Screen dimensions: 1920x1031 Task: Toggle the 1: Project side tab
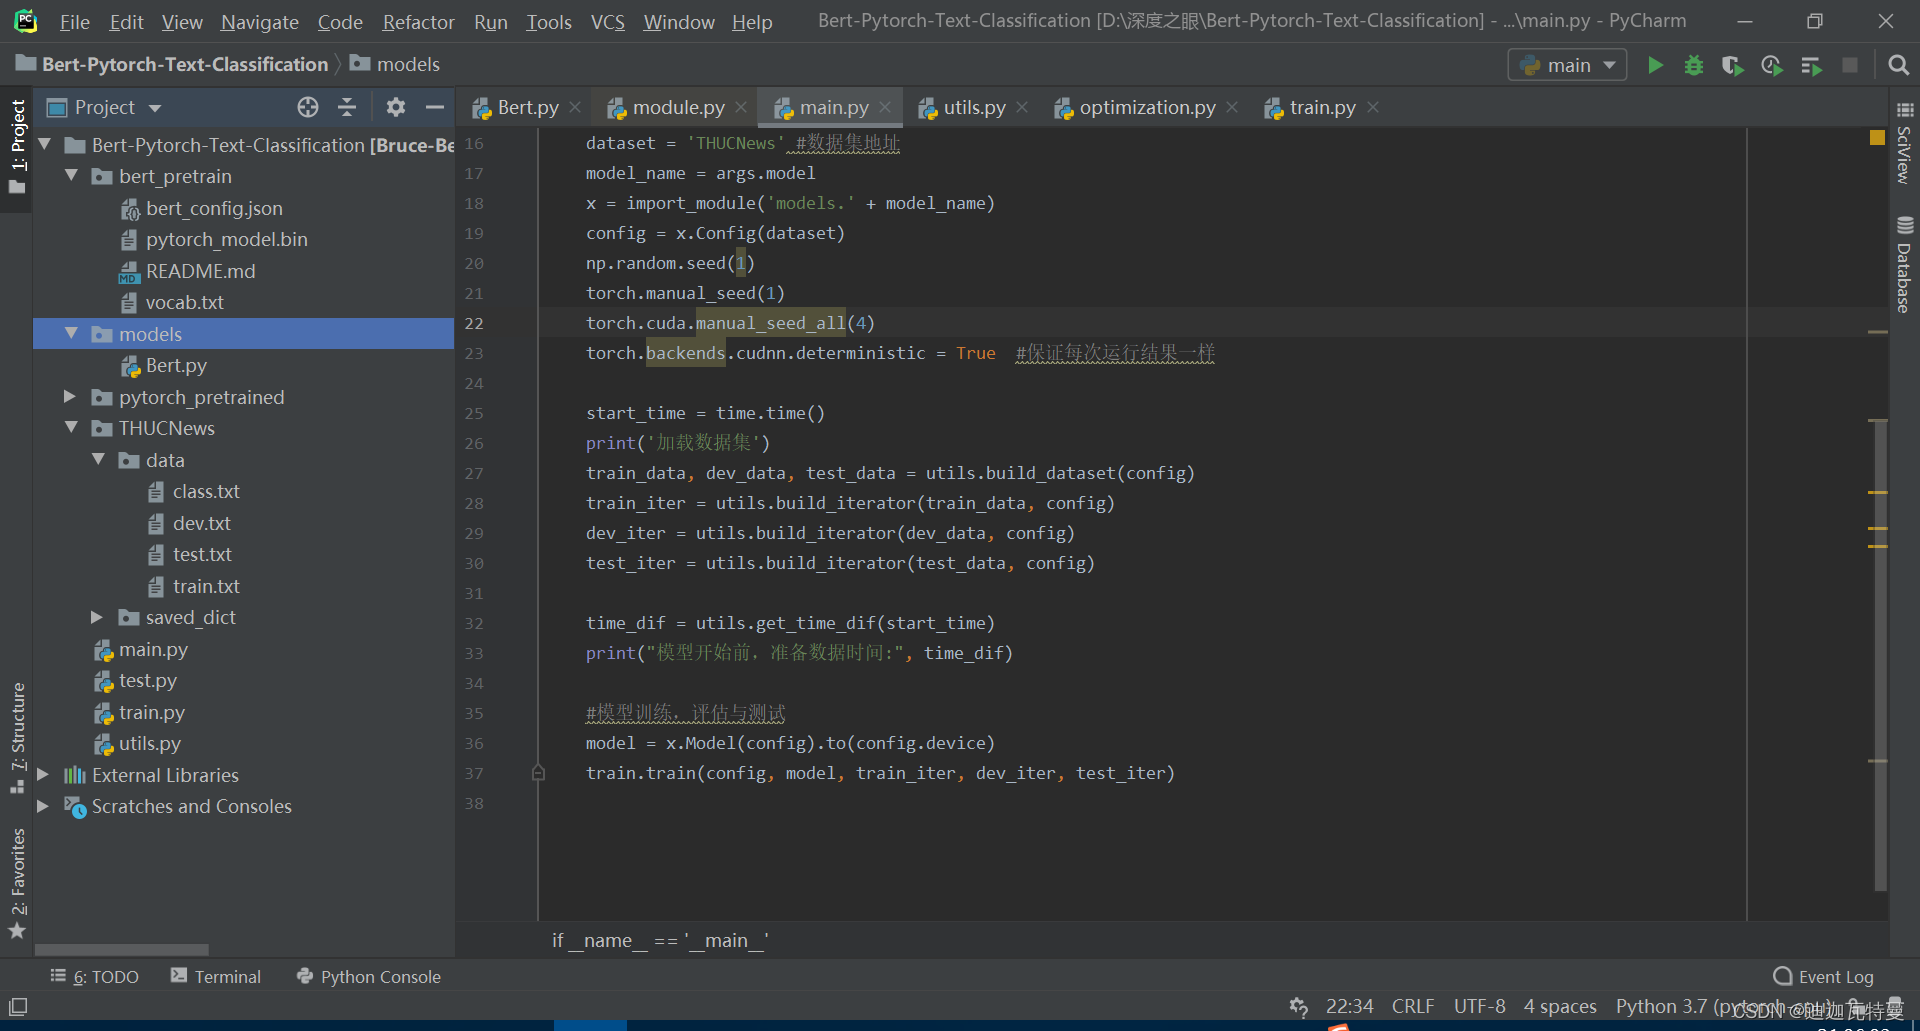(17, 148)
